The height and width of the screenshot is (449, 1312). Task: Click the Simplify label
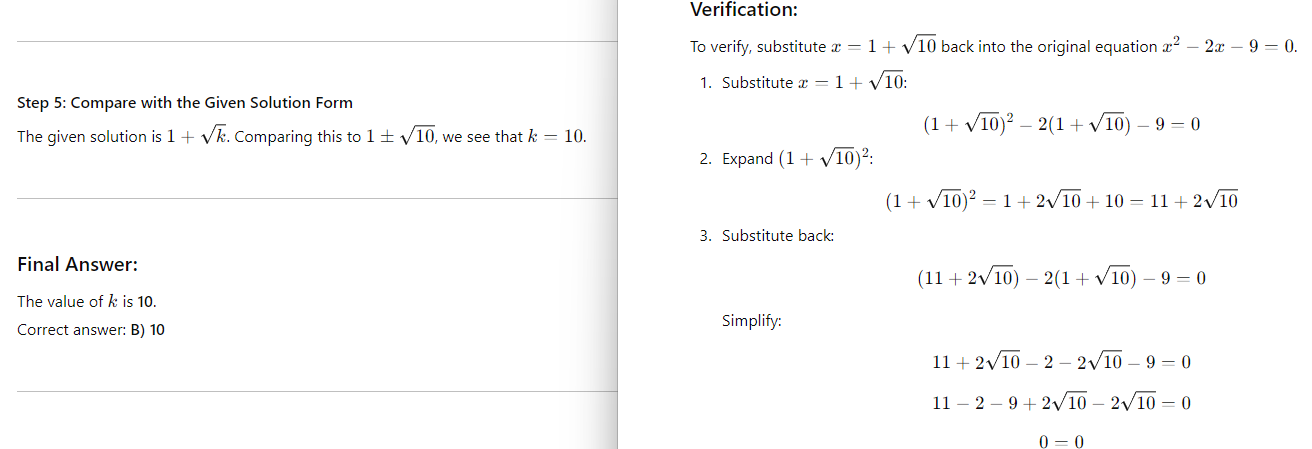(x=752, y=322)
